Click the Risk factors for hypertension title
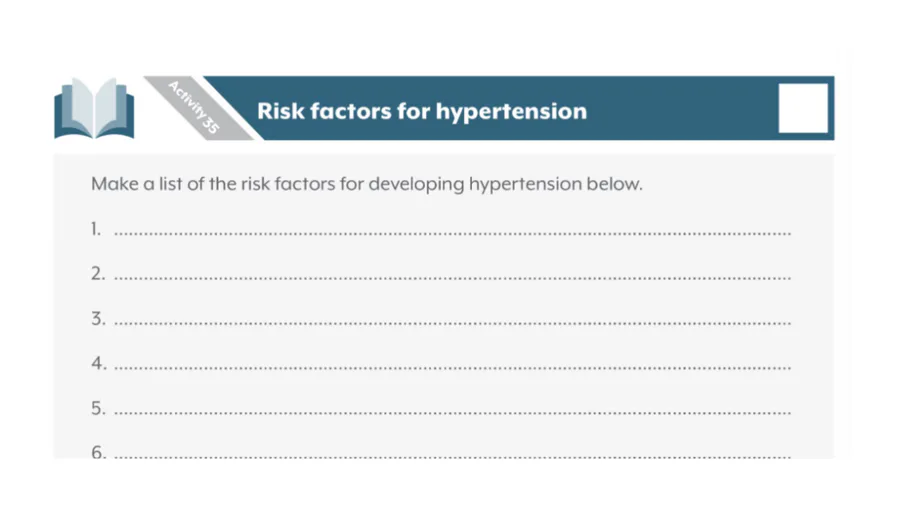Image resolution: width=900 pixels, height=506 pixels. click(422, 111)
